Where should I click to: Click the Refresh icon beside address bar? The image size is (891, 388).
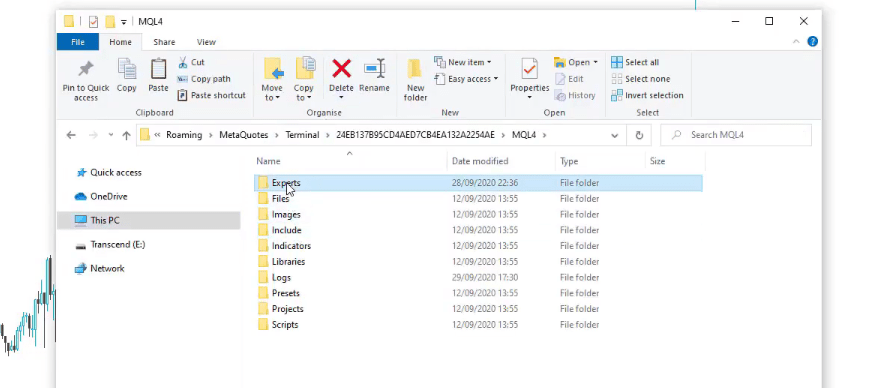point(639,135)
